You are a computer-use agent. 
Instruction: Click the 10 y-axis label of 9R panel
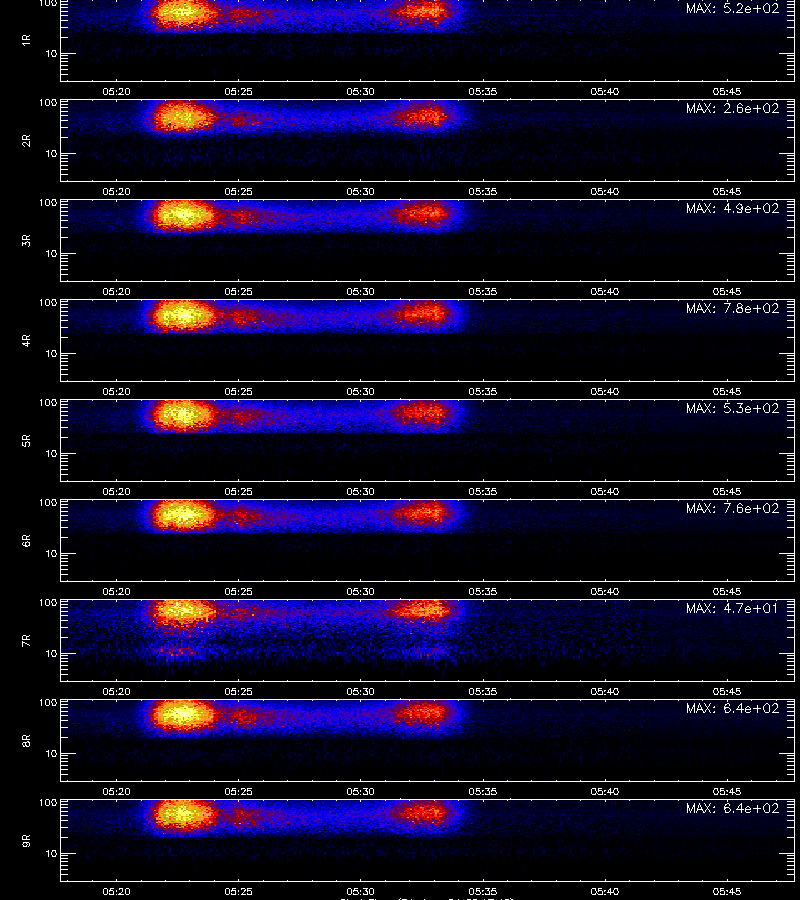51,854
